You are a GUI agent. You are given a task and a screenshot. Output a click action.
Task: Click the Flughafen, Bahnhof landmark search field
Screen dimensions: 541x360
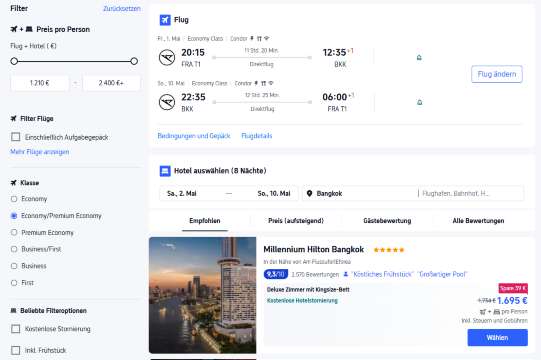(x=471, y=194)
